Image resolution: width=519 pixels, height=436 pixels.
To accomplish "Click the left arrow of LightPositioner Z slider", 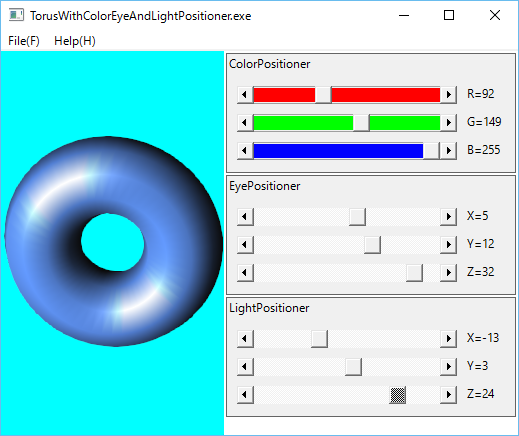I will pyautogui.click(x=245, y=395).
